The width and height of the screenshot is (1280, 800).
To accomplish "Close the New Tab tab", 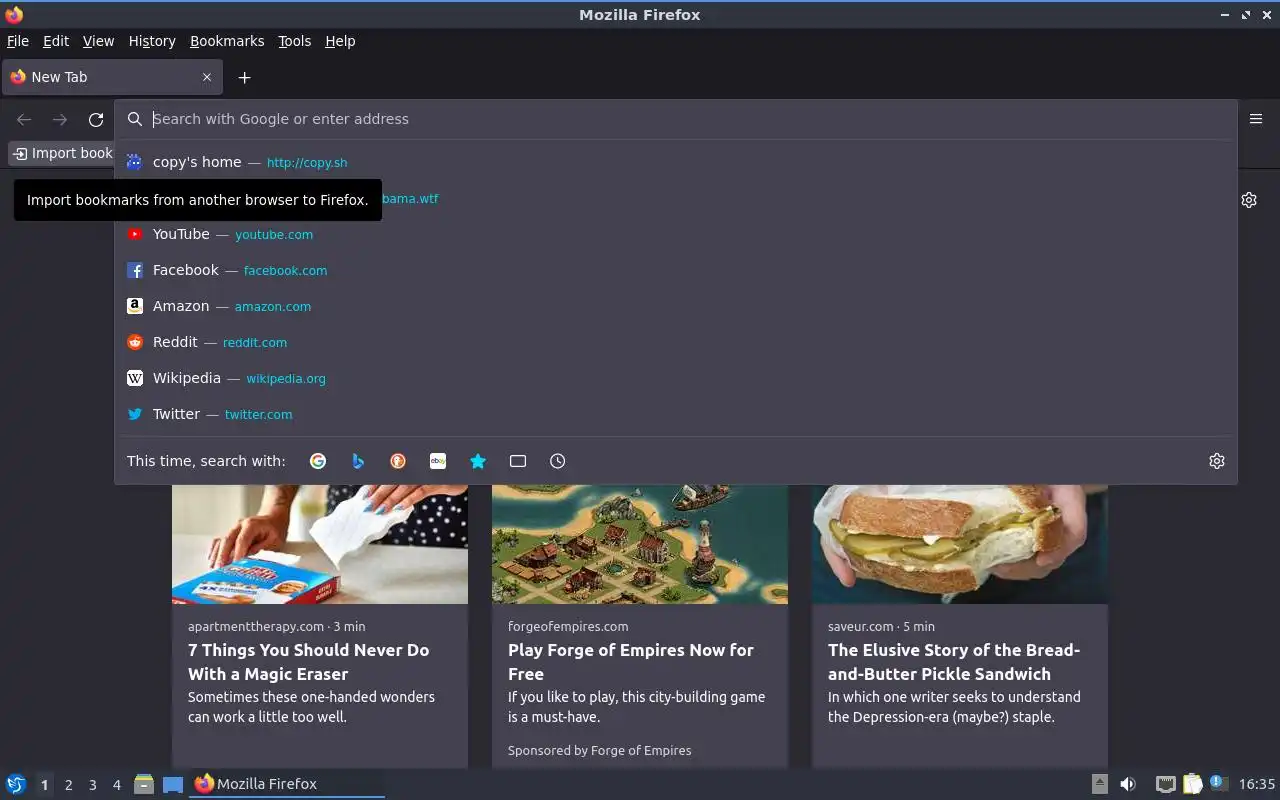I will (207, 77).
